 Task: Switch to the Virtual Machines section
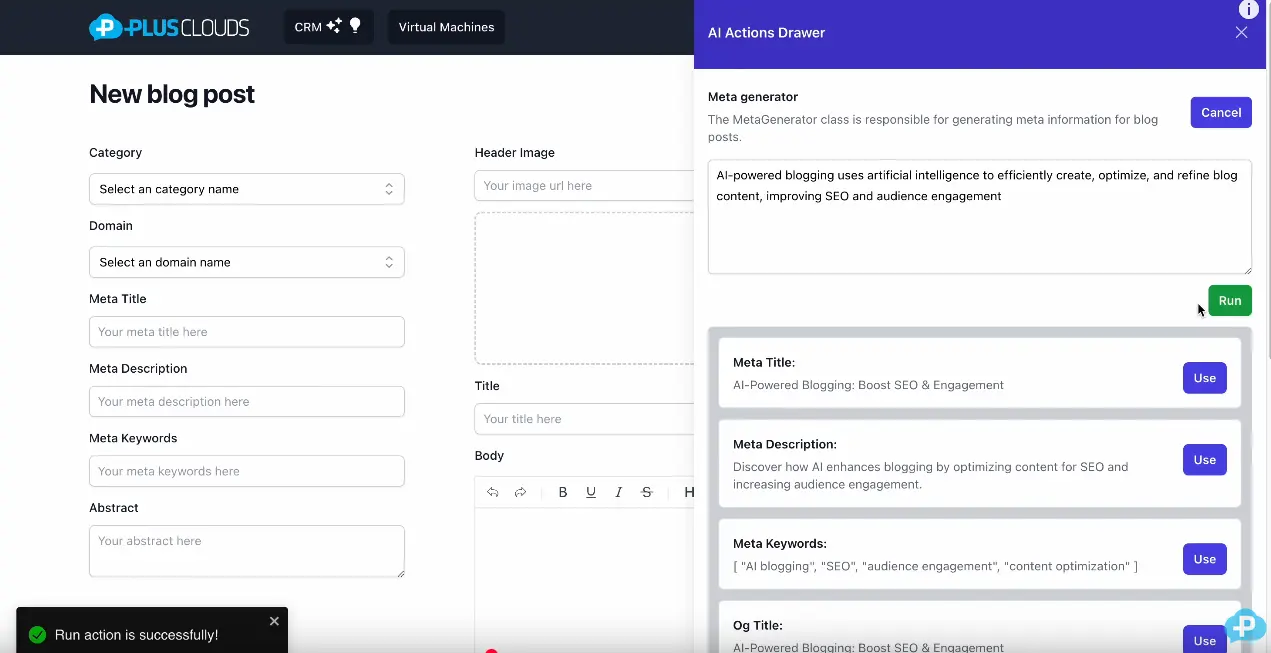tap(446, 27)
